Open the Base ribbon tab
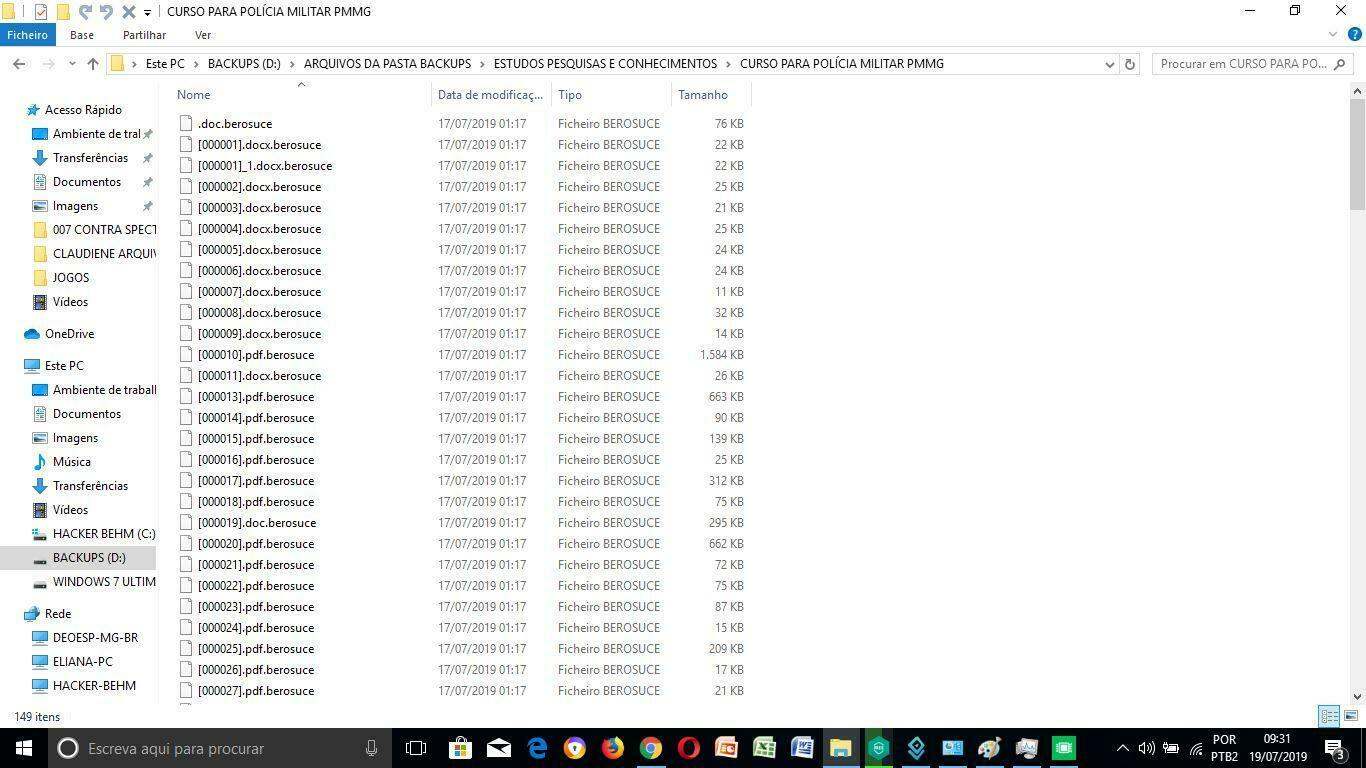1366x768 pixels. pos(82,35)
